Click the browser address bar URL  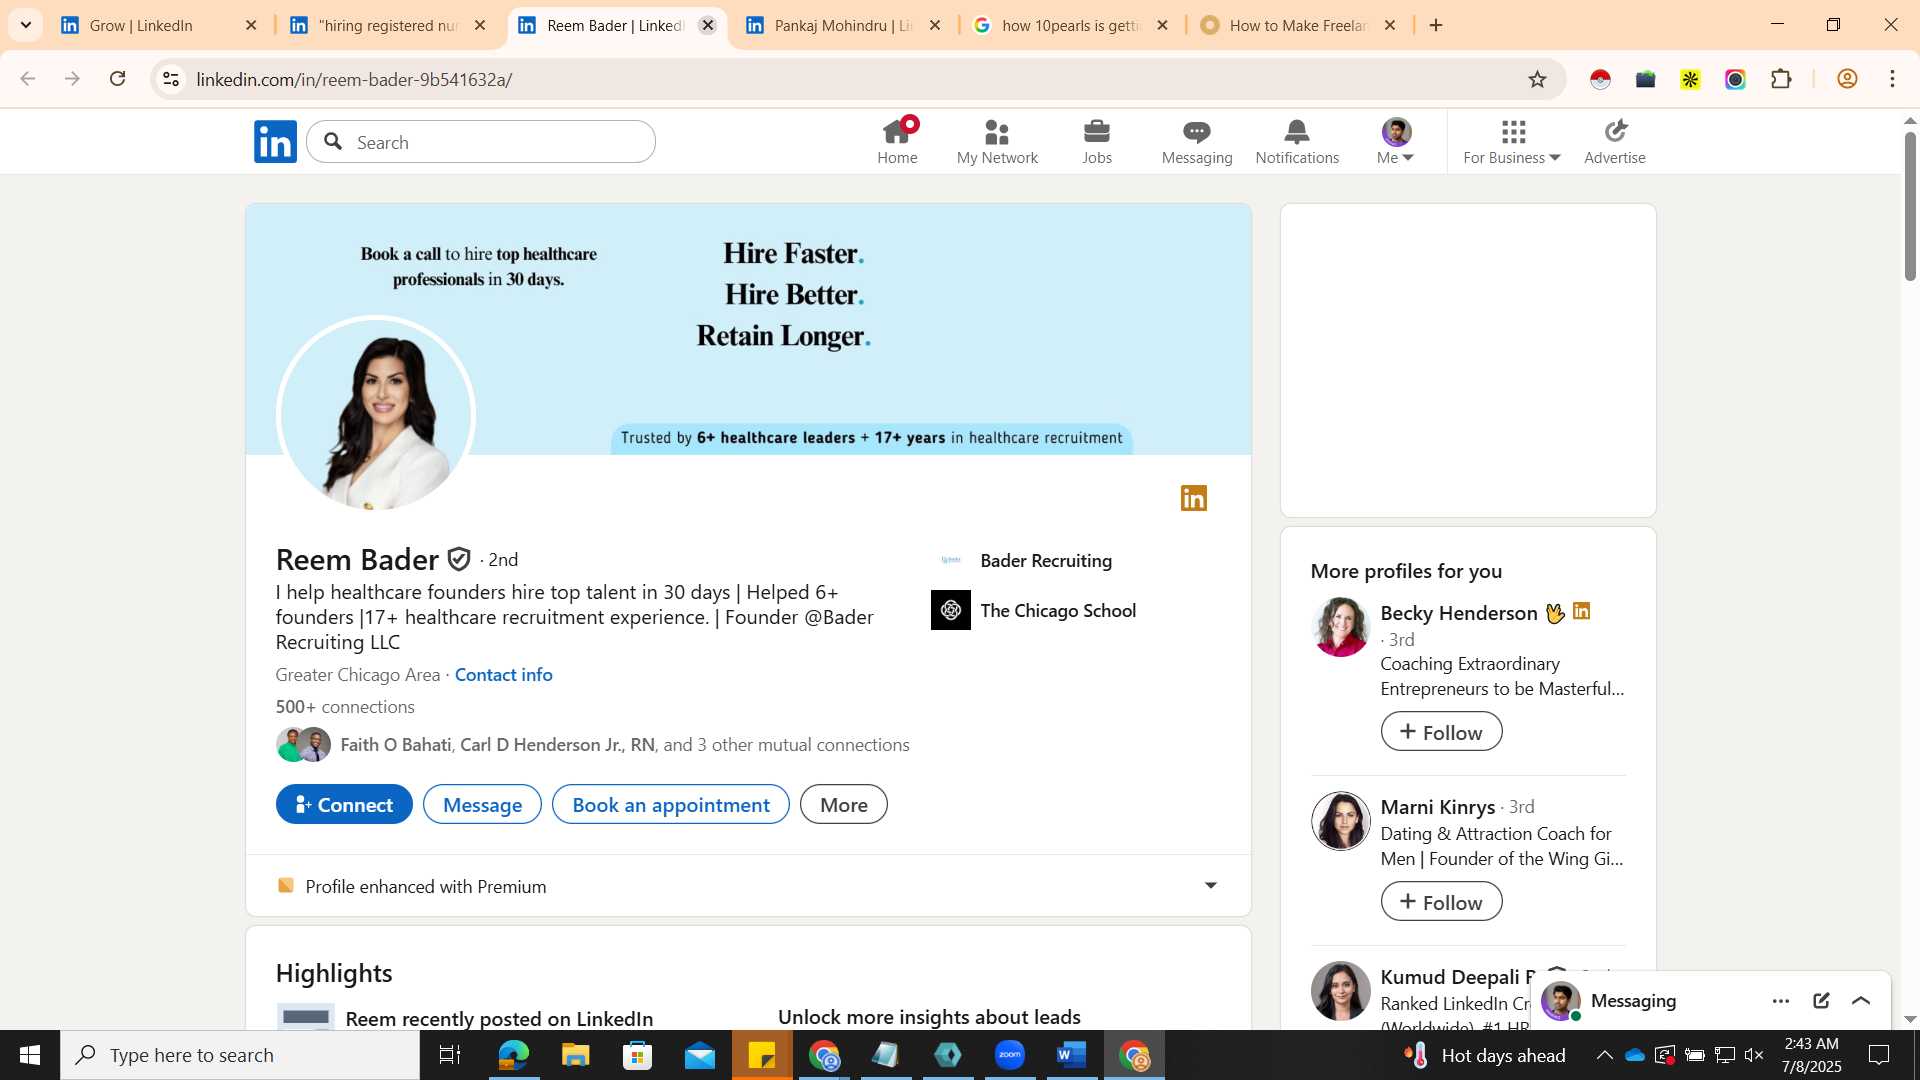(x=354, y=79)
